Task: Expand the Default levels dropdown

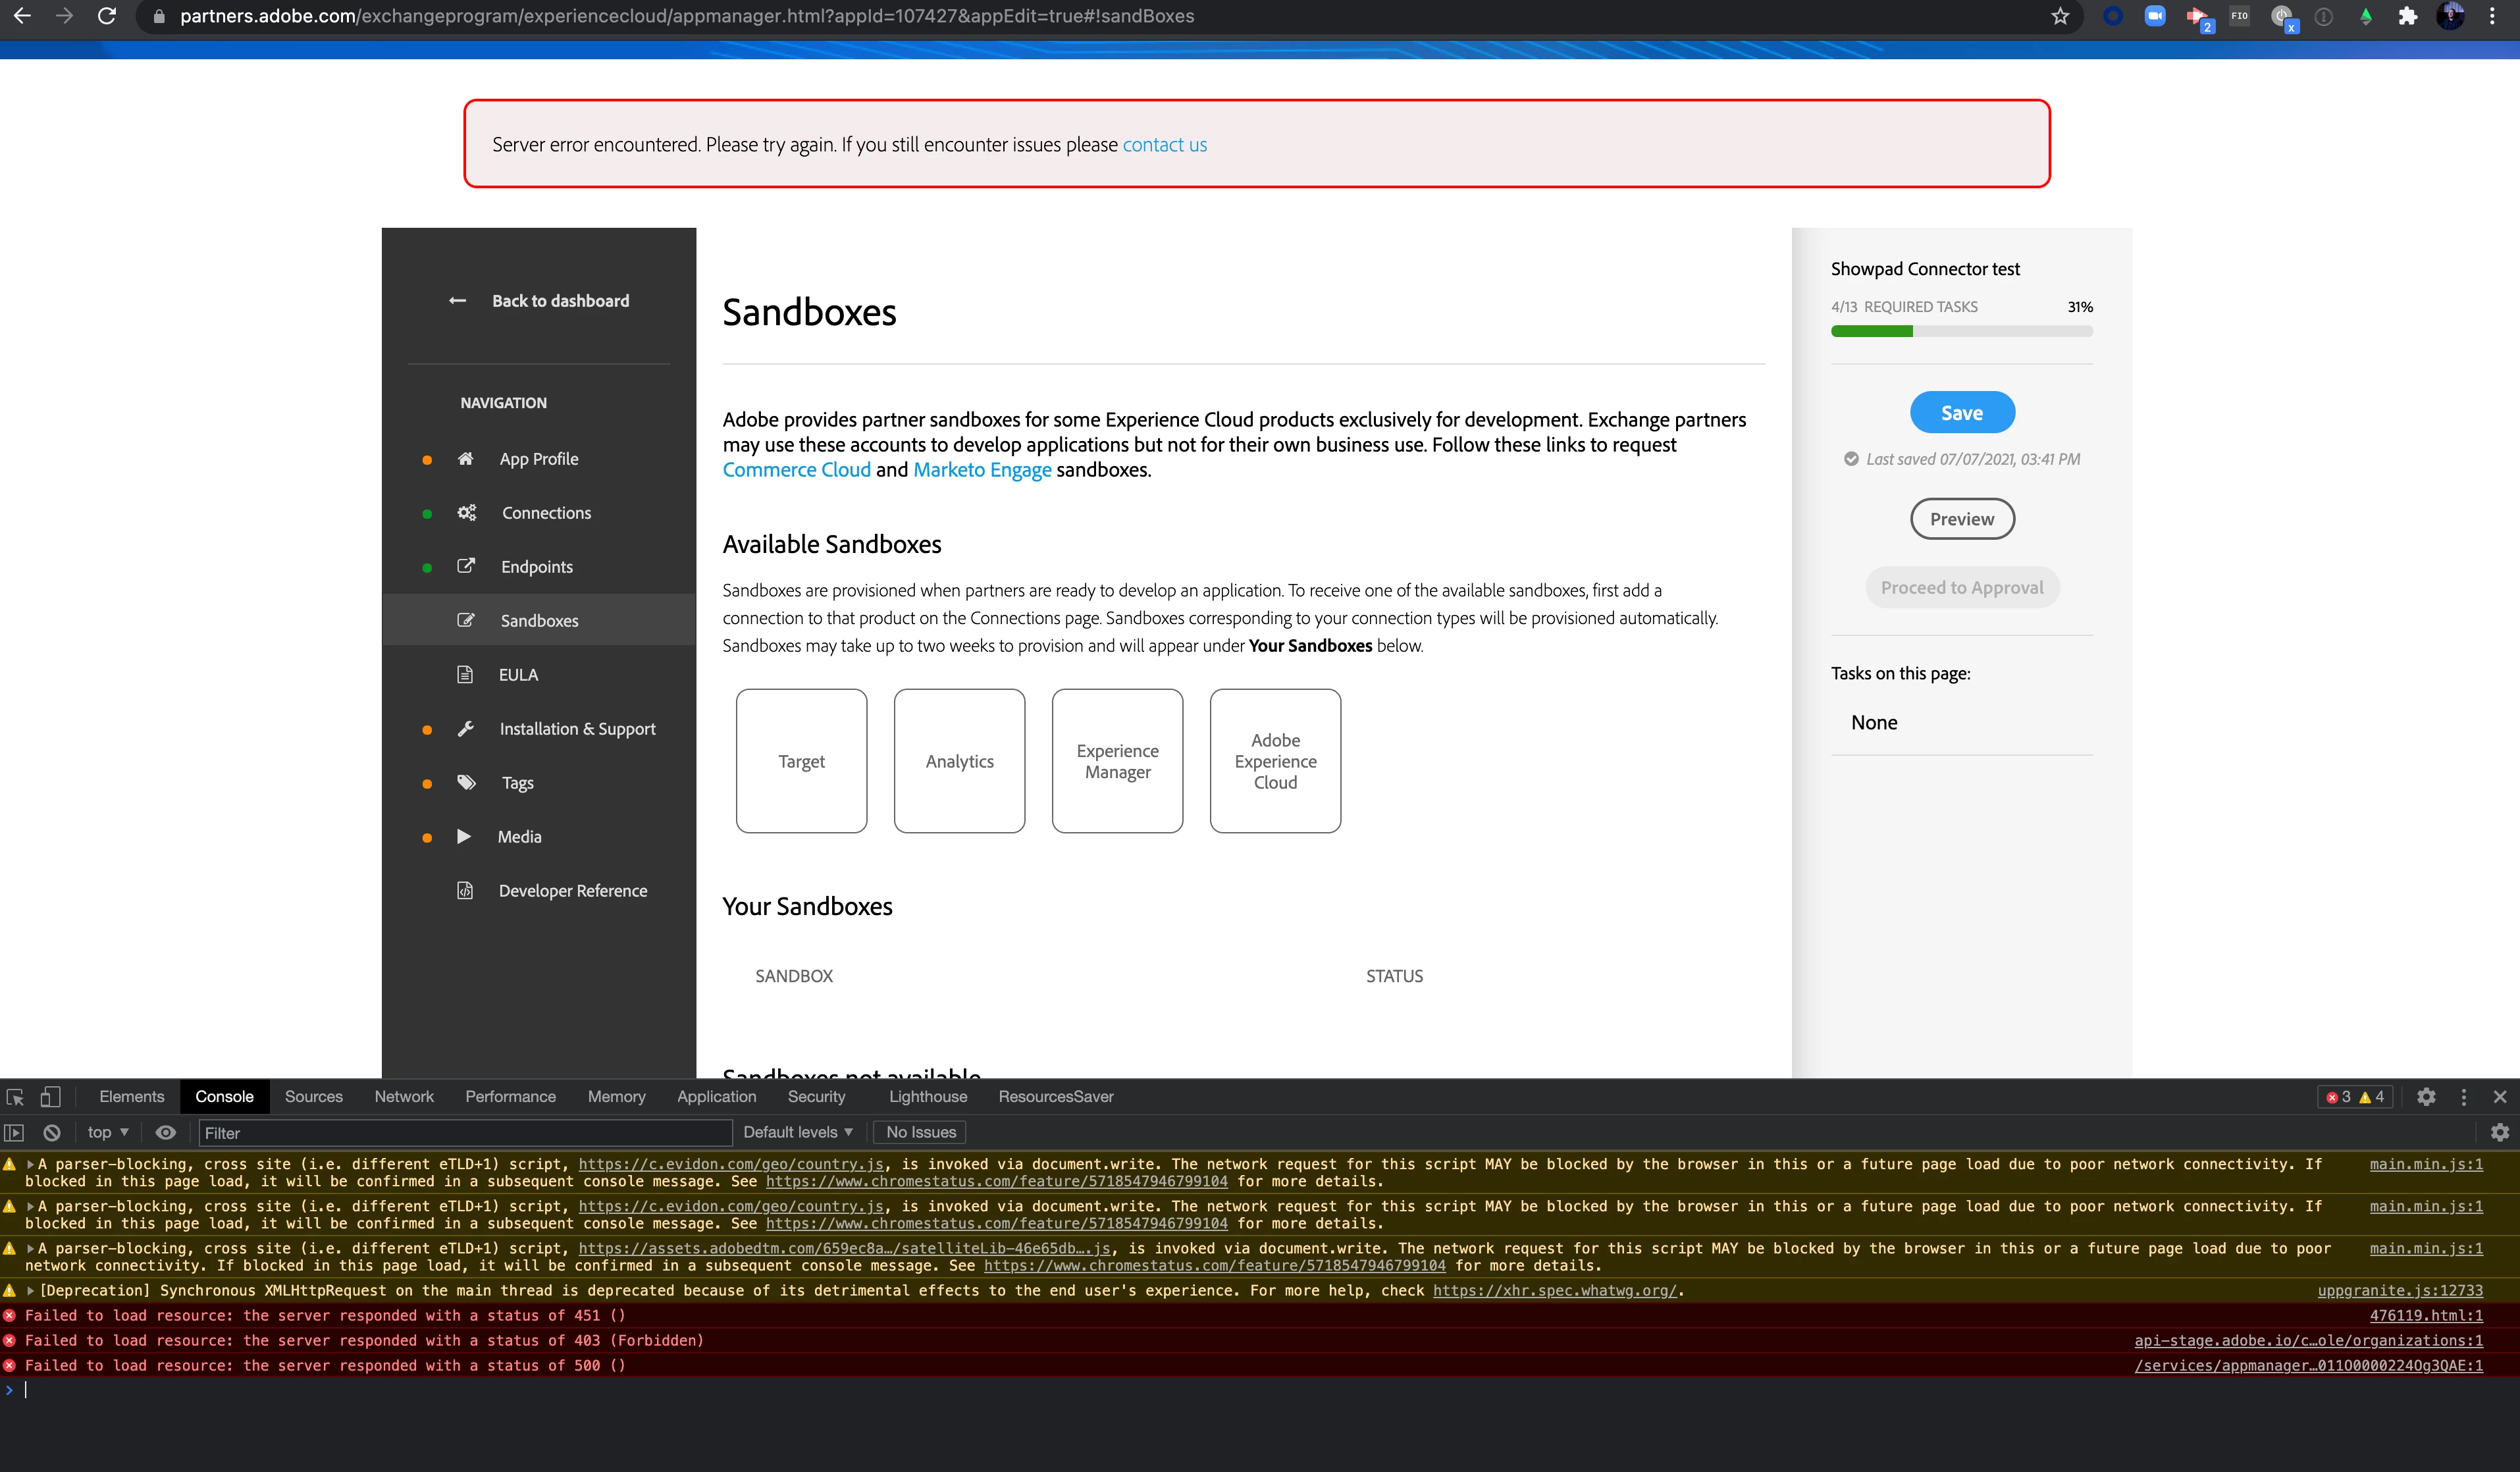Action: 797,1132
